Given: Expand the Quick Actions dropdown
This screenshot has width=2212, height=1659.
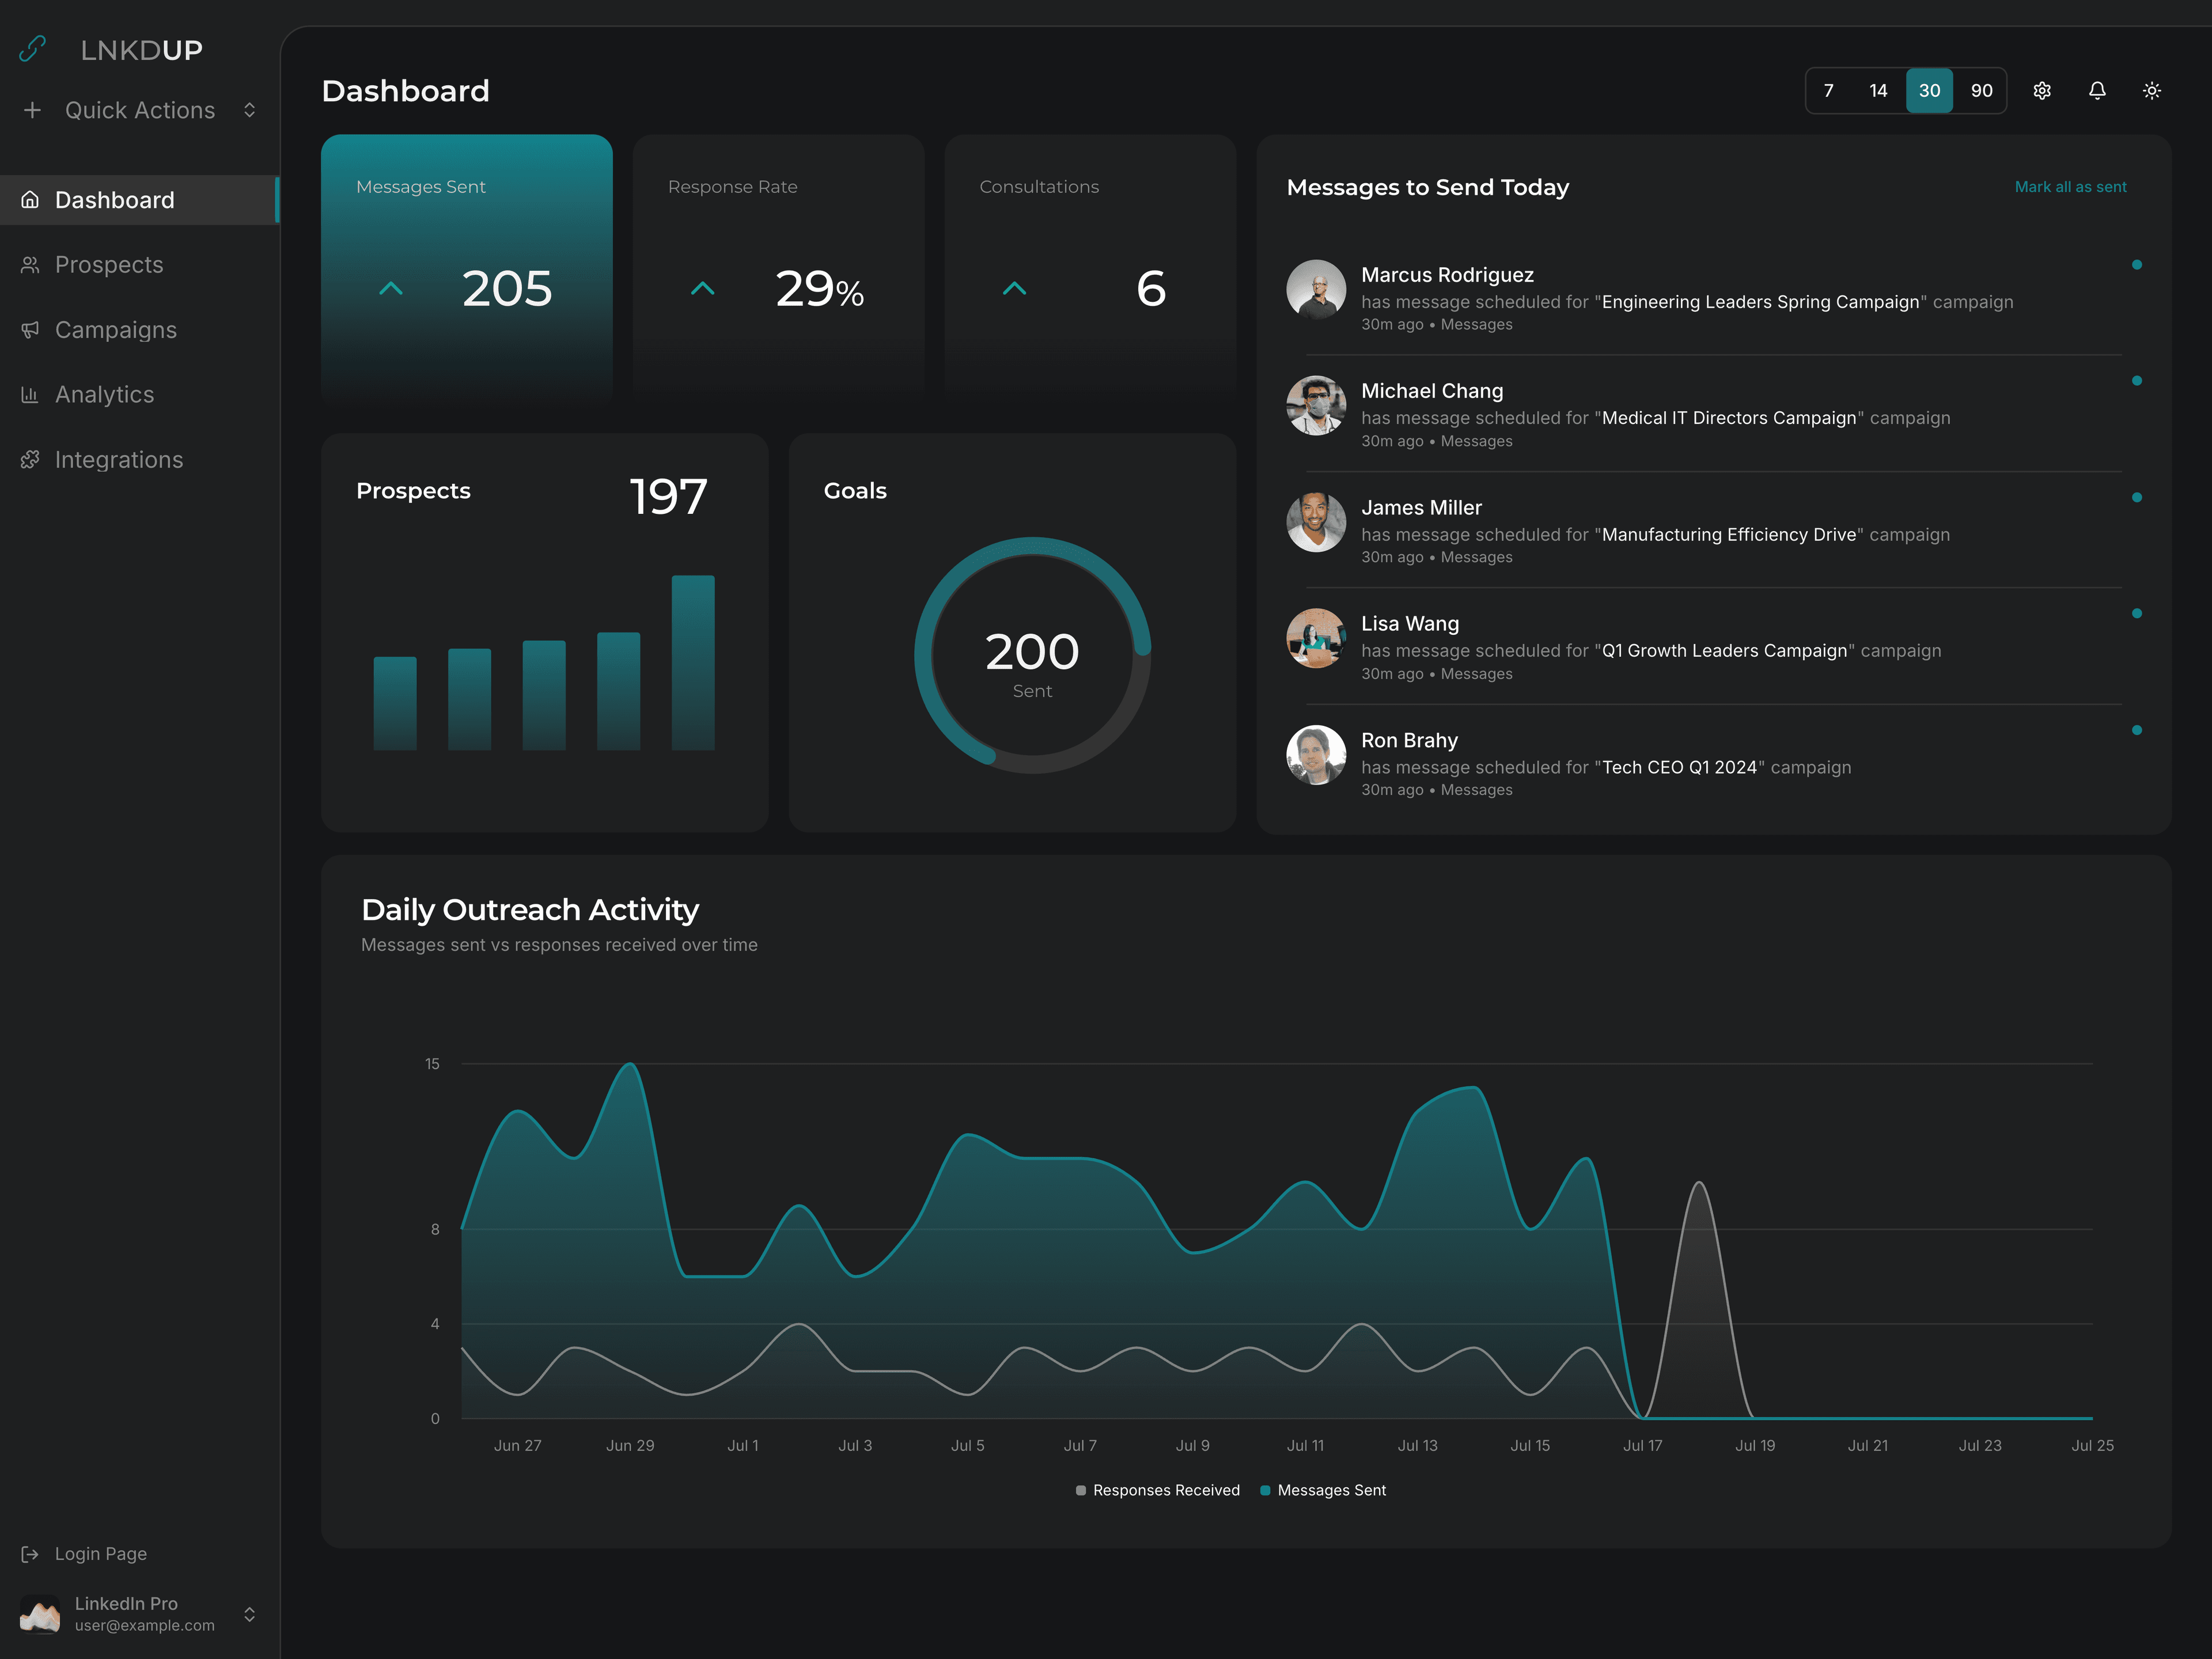Looking at the screenshot, I should [249, 110].
